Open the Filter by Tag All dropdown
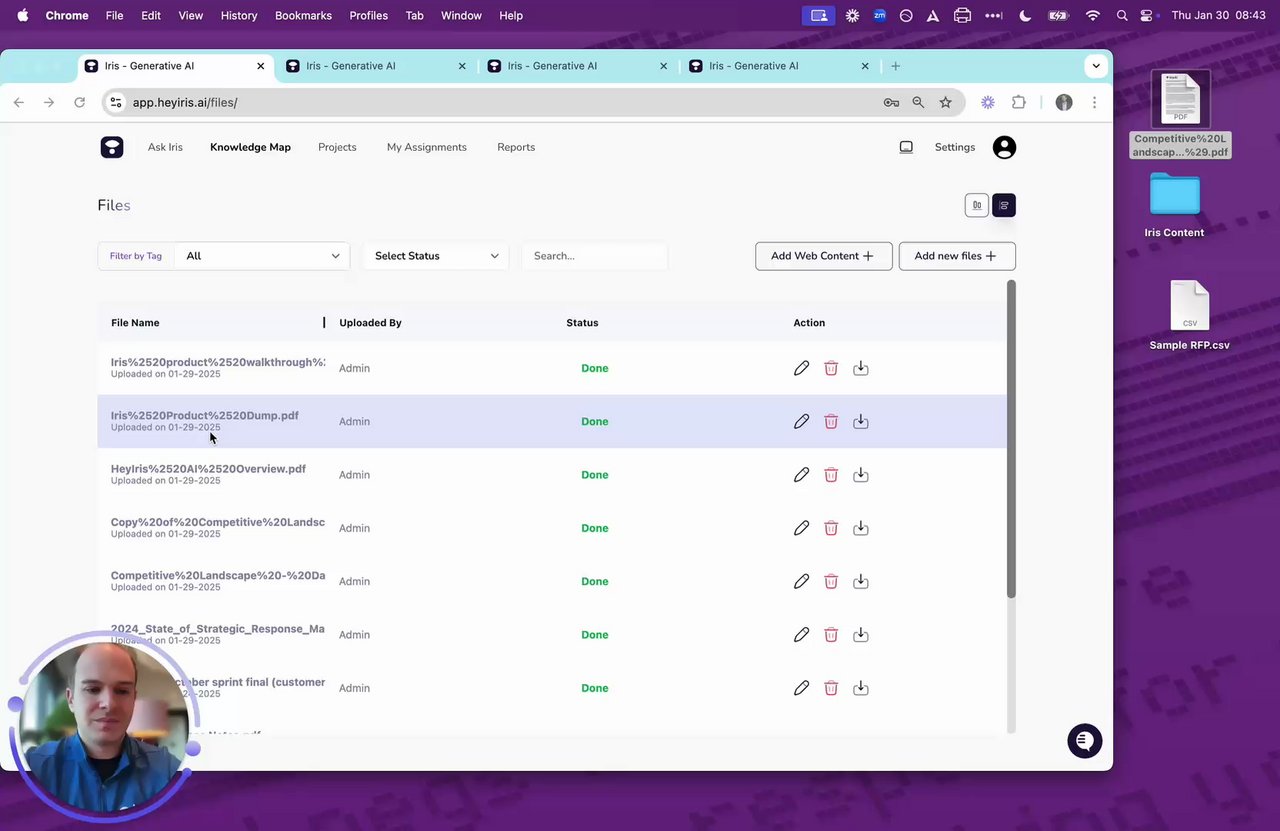This screenshot has width=1280, height=831. click(262, 256)
